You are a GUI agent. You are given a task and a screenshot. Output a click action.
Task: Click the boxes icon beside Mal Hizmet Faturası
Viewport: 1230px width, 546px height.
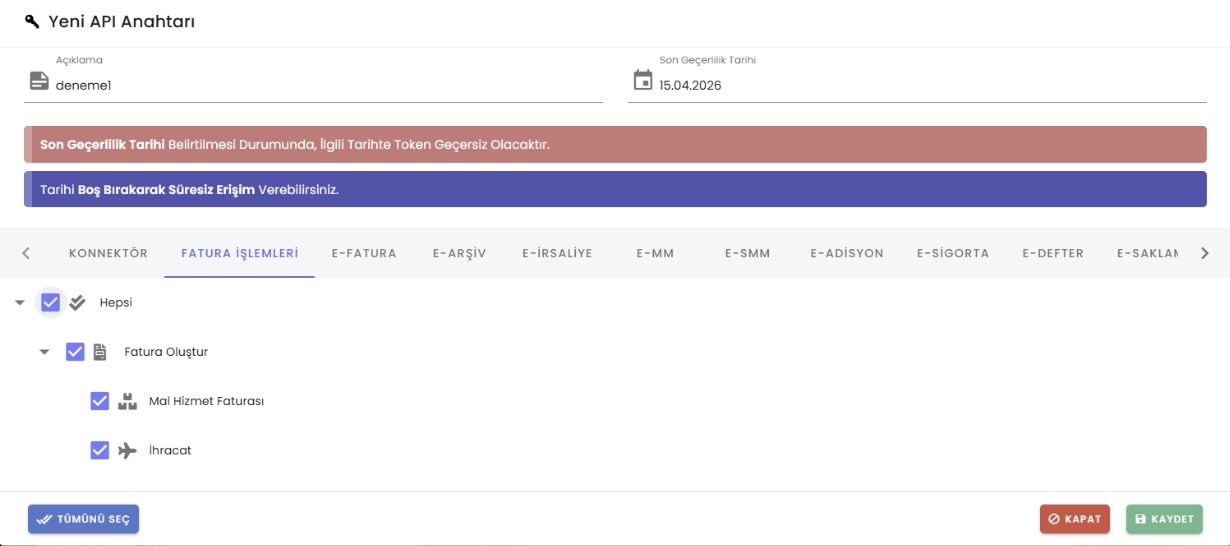[x=127, y=401]
